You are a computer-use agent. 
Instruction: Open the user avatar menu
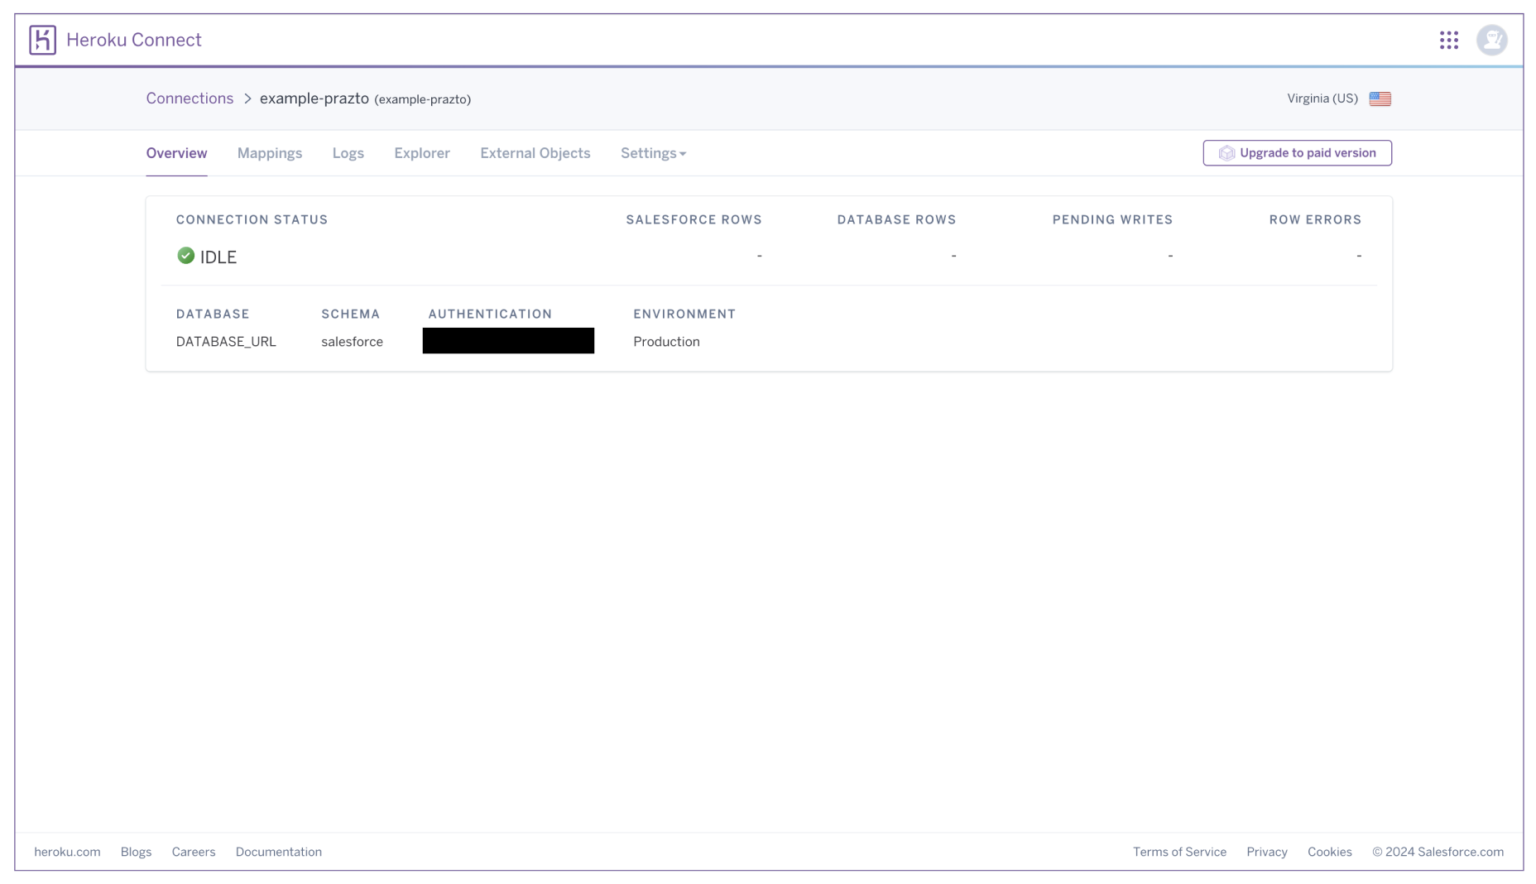point(1492,39)
